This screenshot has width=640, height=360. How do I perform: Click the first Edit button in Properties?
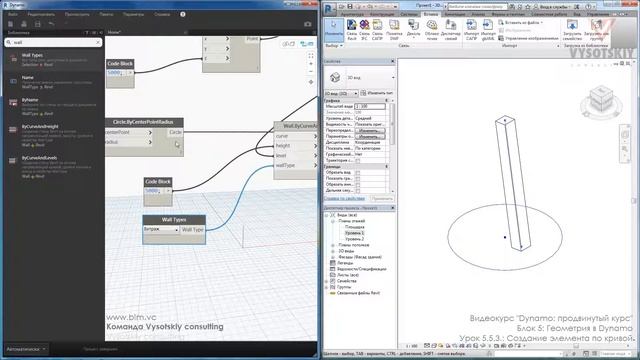(369, 131)
